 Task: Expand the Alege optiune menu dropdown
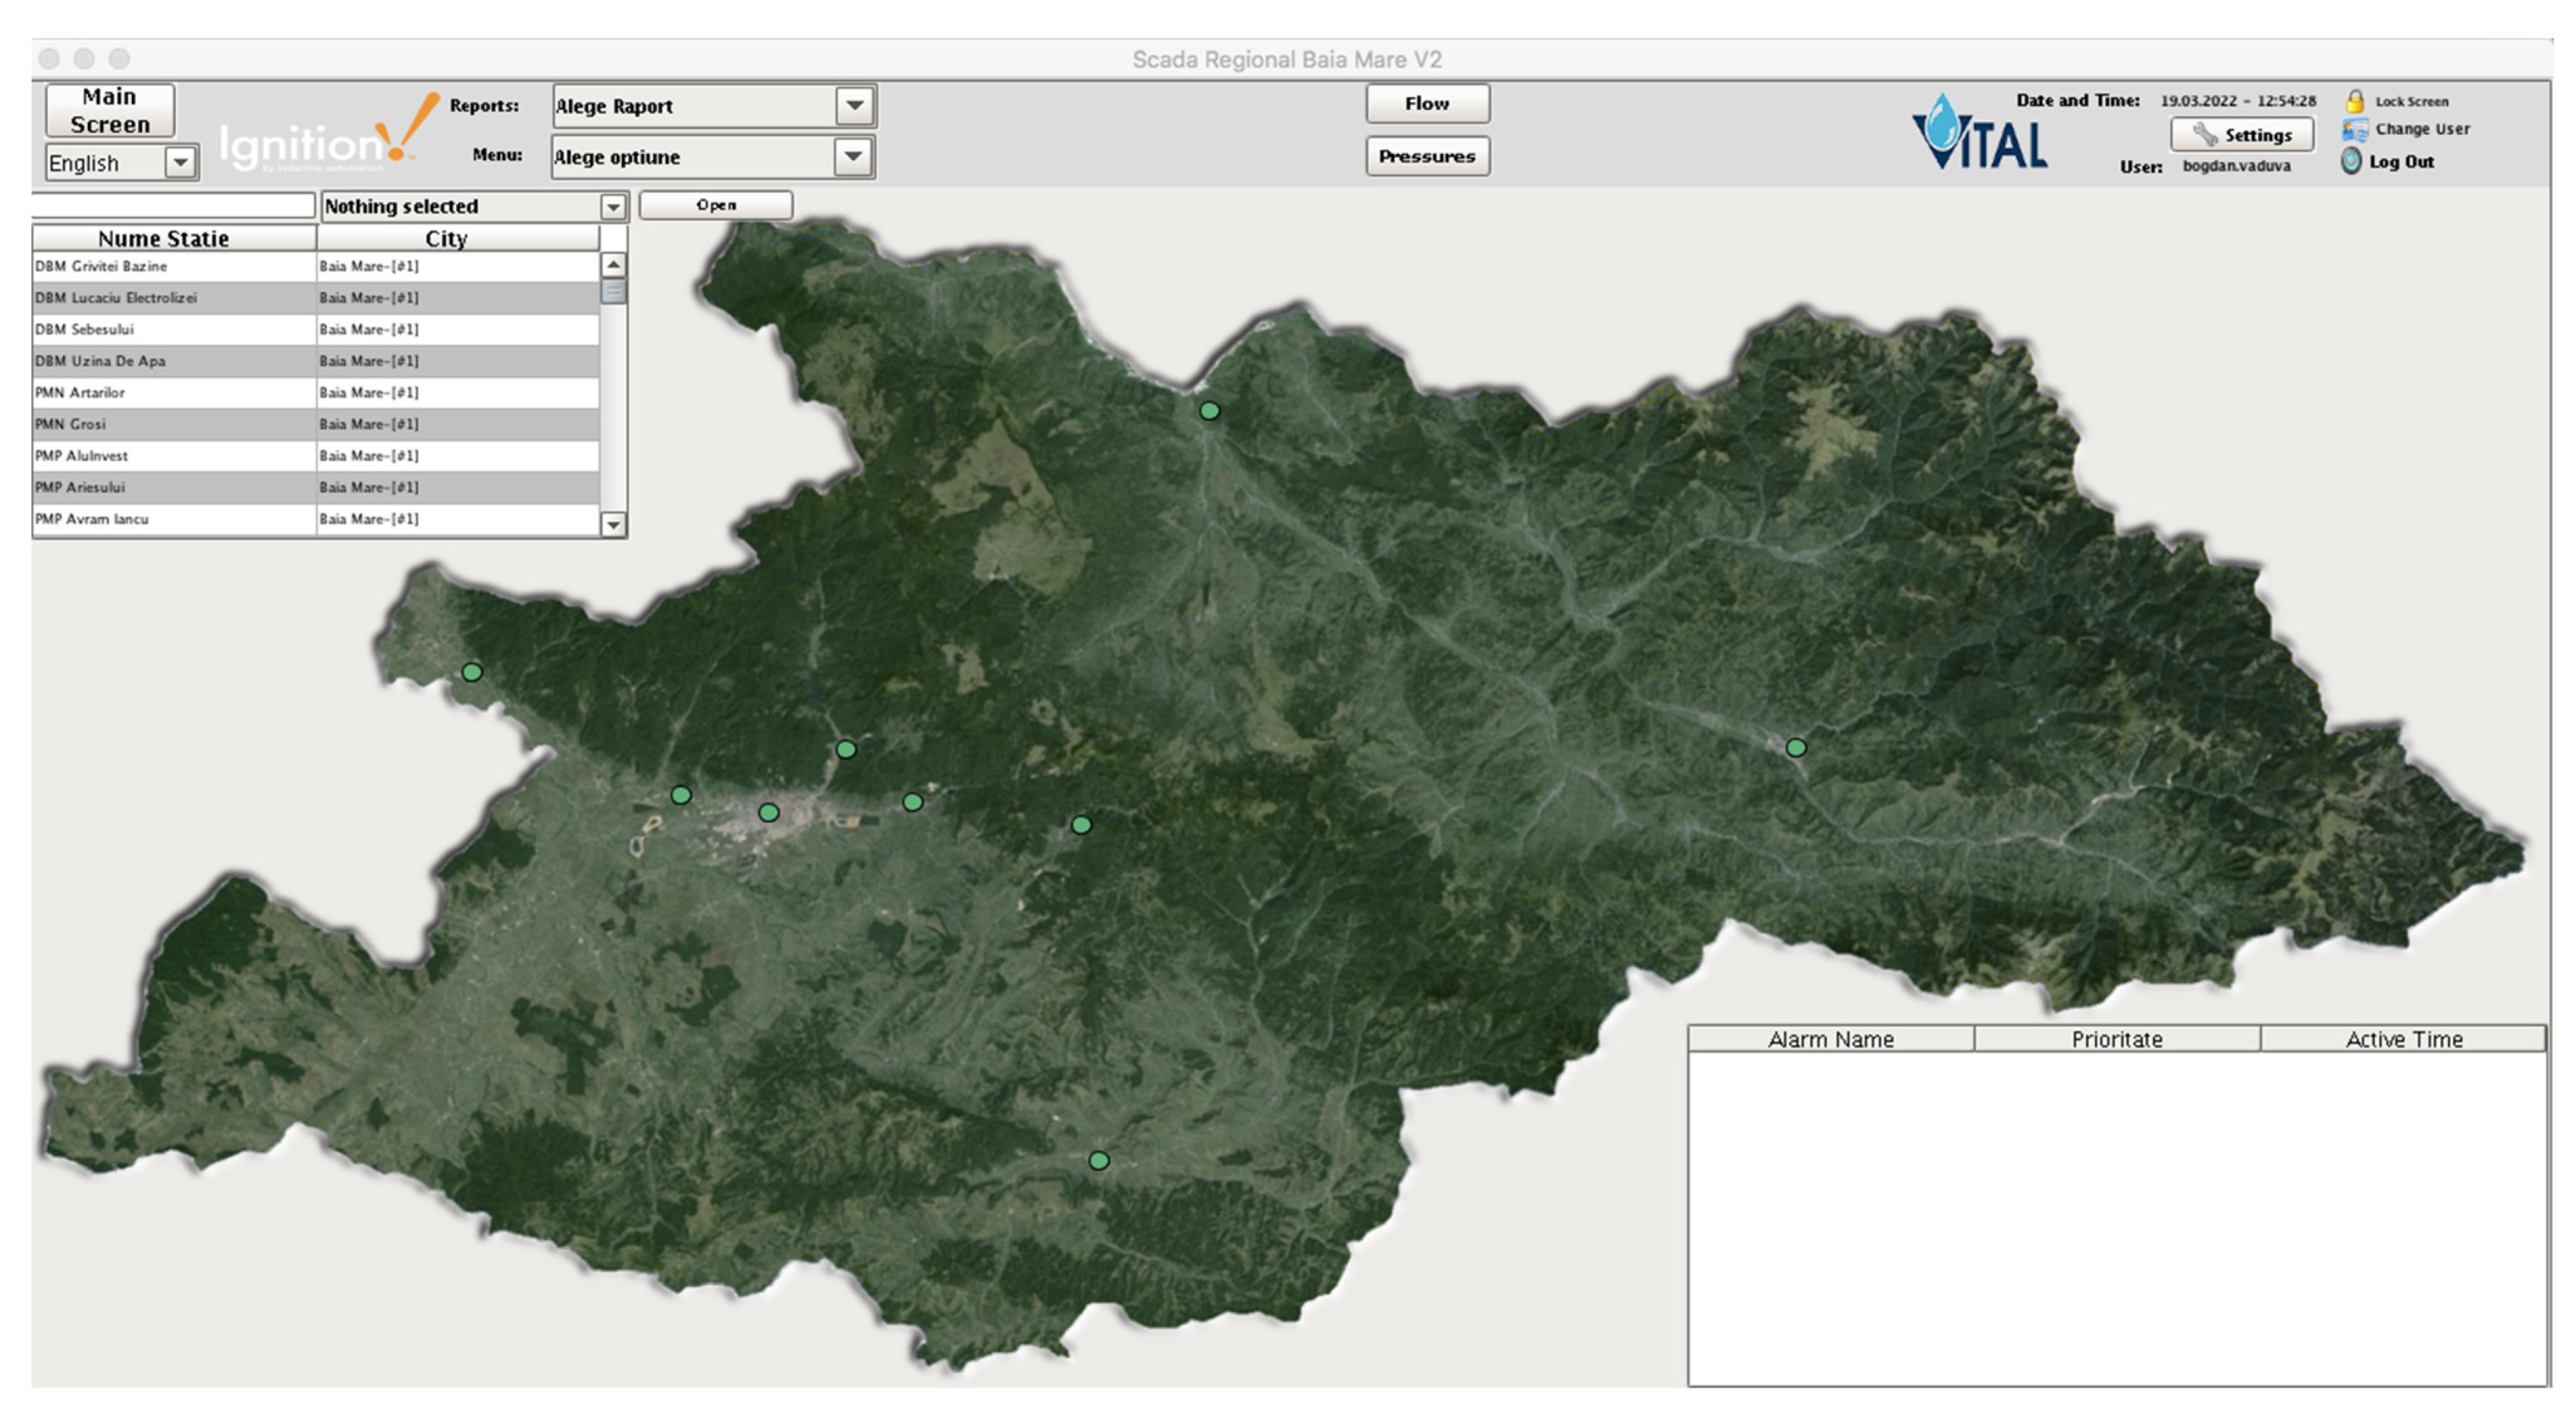point(852,157)
